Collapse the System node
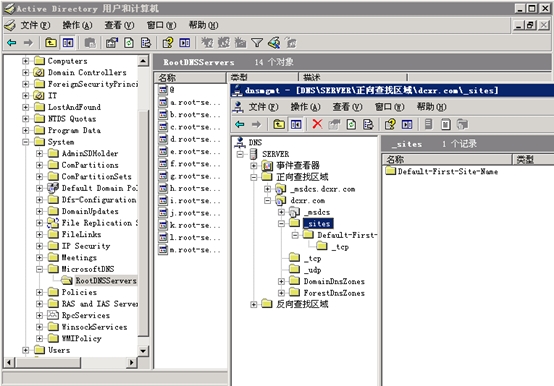 (25, 142)
